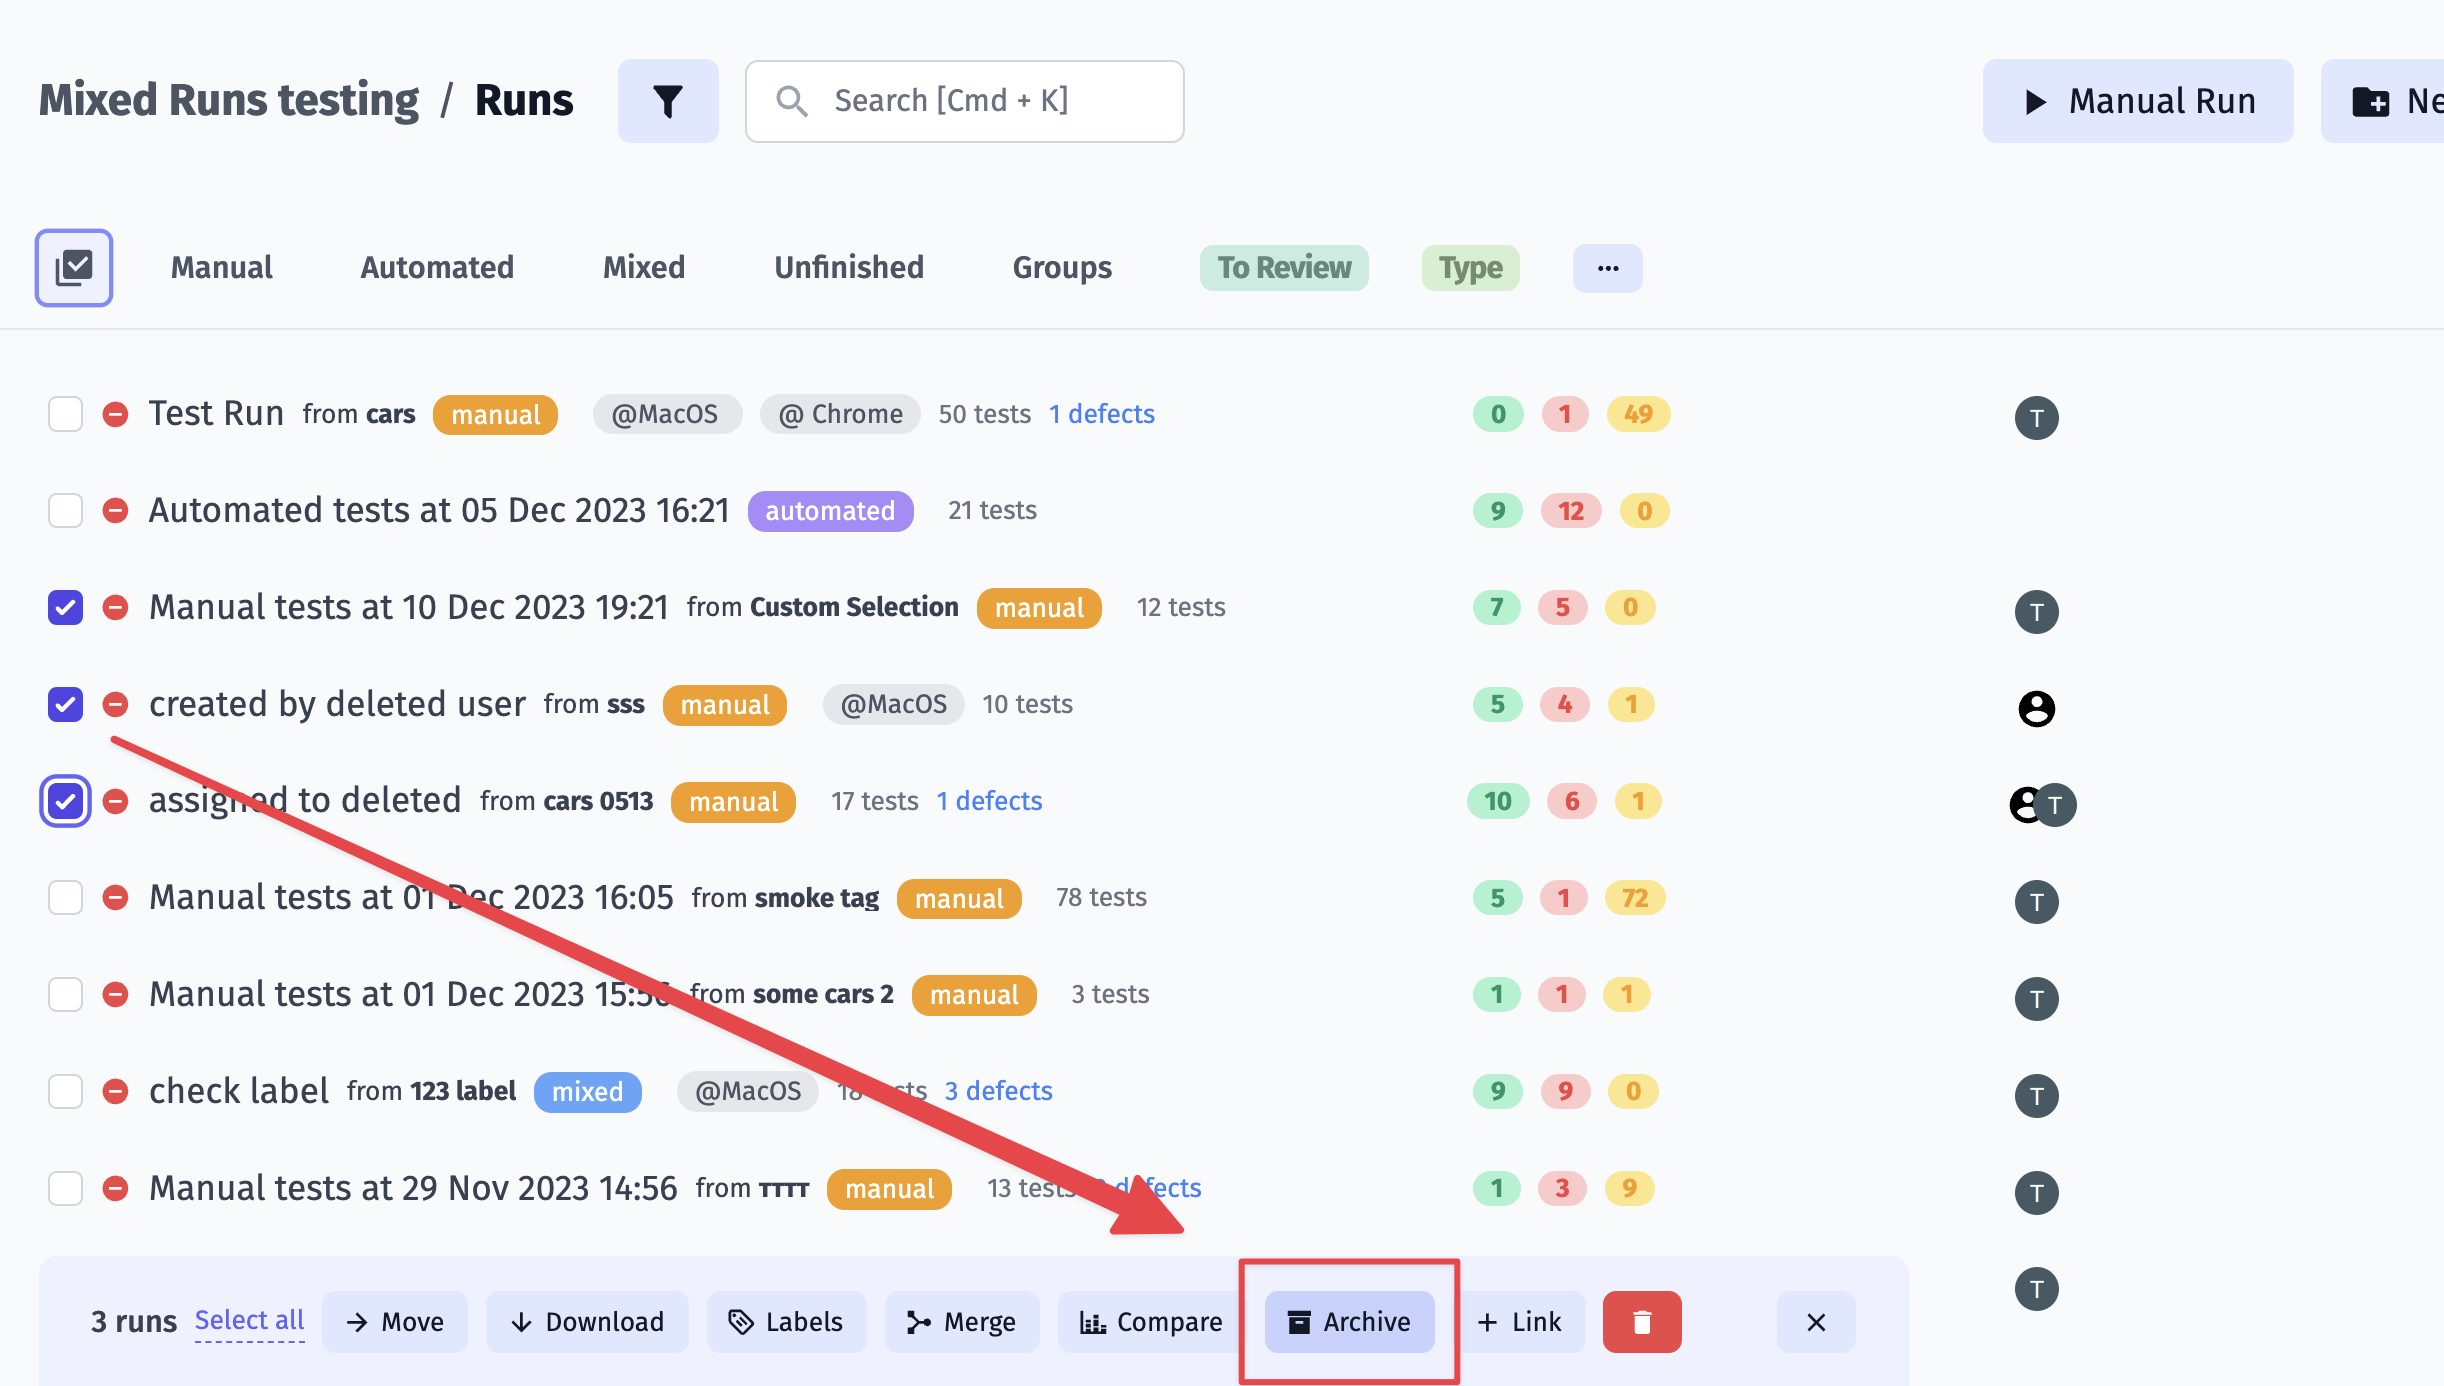Image resolution: width=2444 pixels, height=1386 pixels.
Task: Open the three-dots more tabs menu
Action: pos(1608,268)
